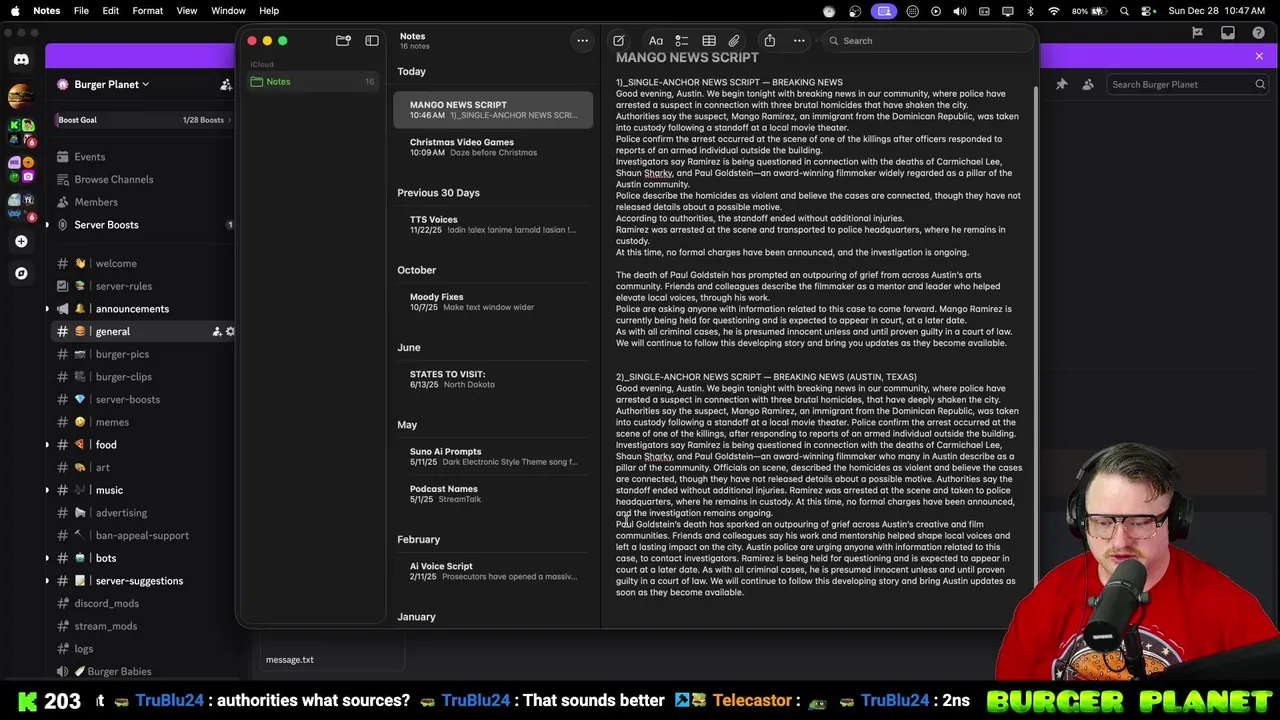The width and height of the screenshot is (1280, 720).
Task: Create invite for general channel
Action: [x=217, y=332]
